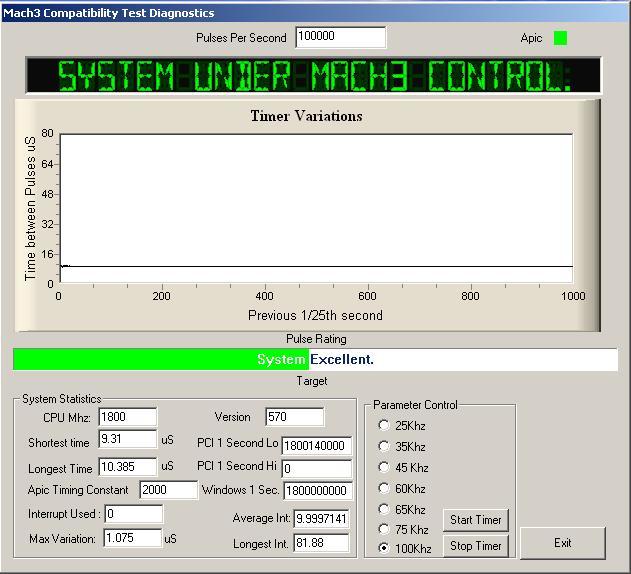
Task: Select the 60Khz radio button
Action: (x=385, y=488)
